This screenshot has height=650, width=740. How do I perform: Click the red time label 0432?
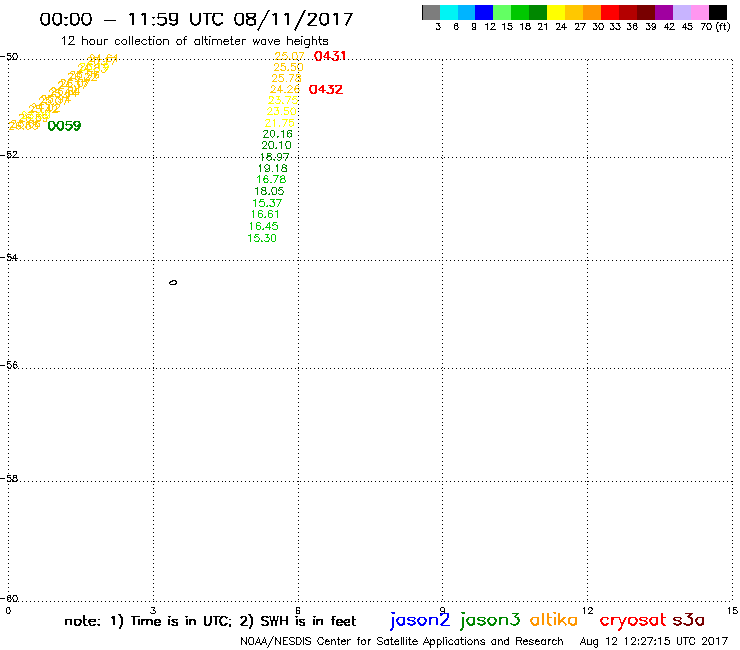click(x=326, y=89)
